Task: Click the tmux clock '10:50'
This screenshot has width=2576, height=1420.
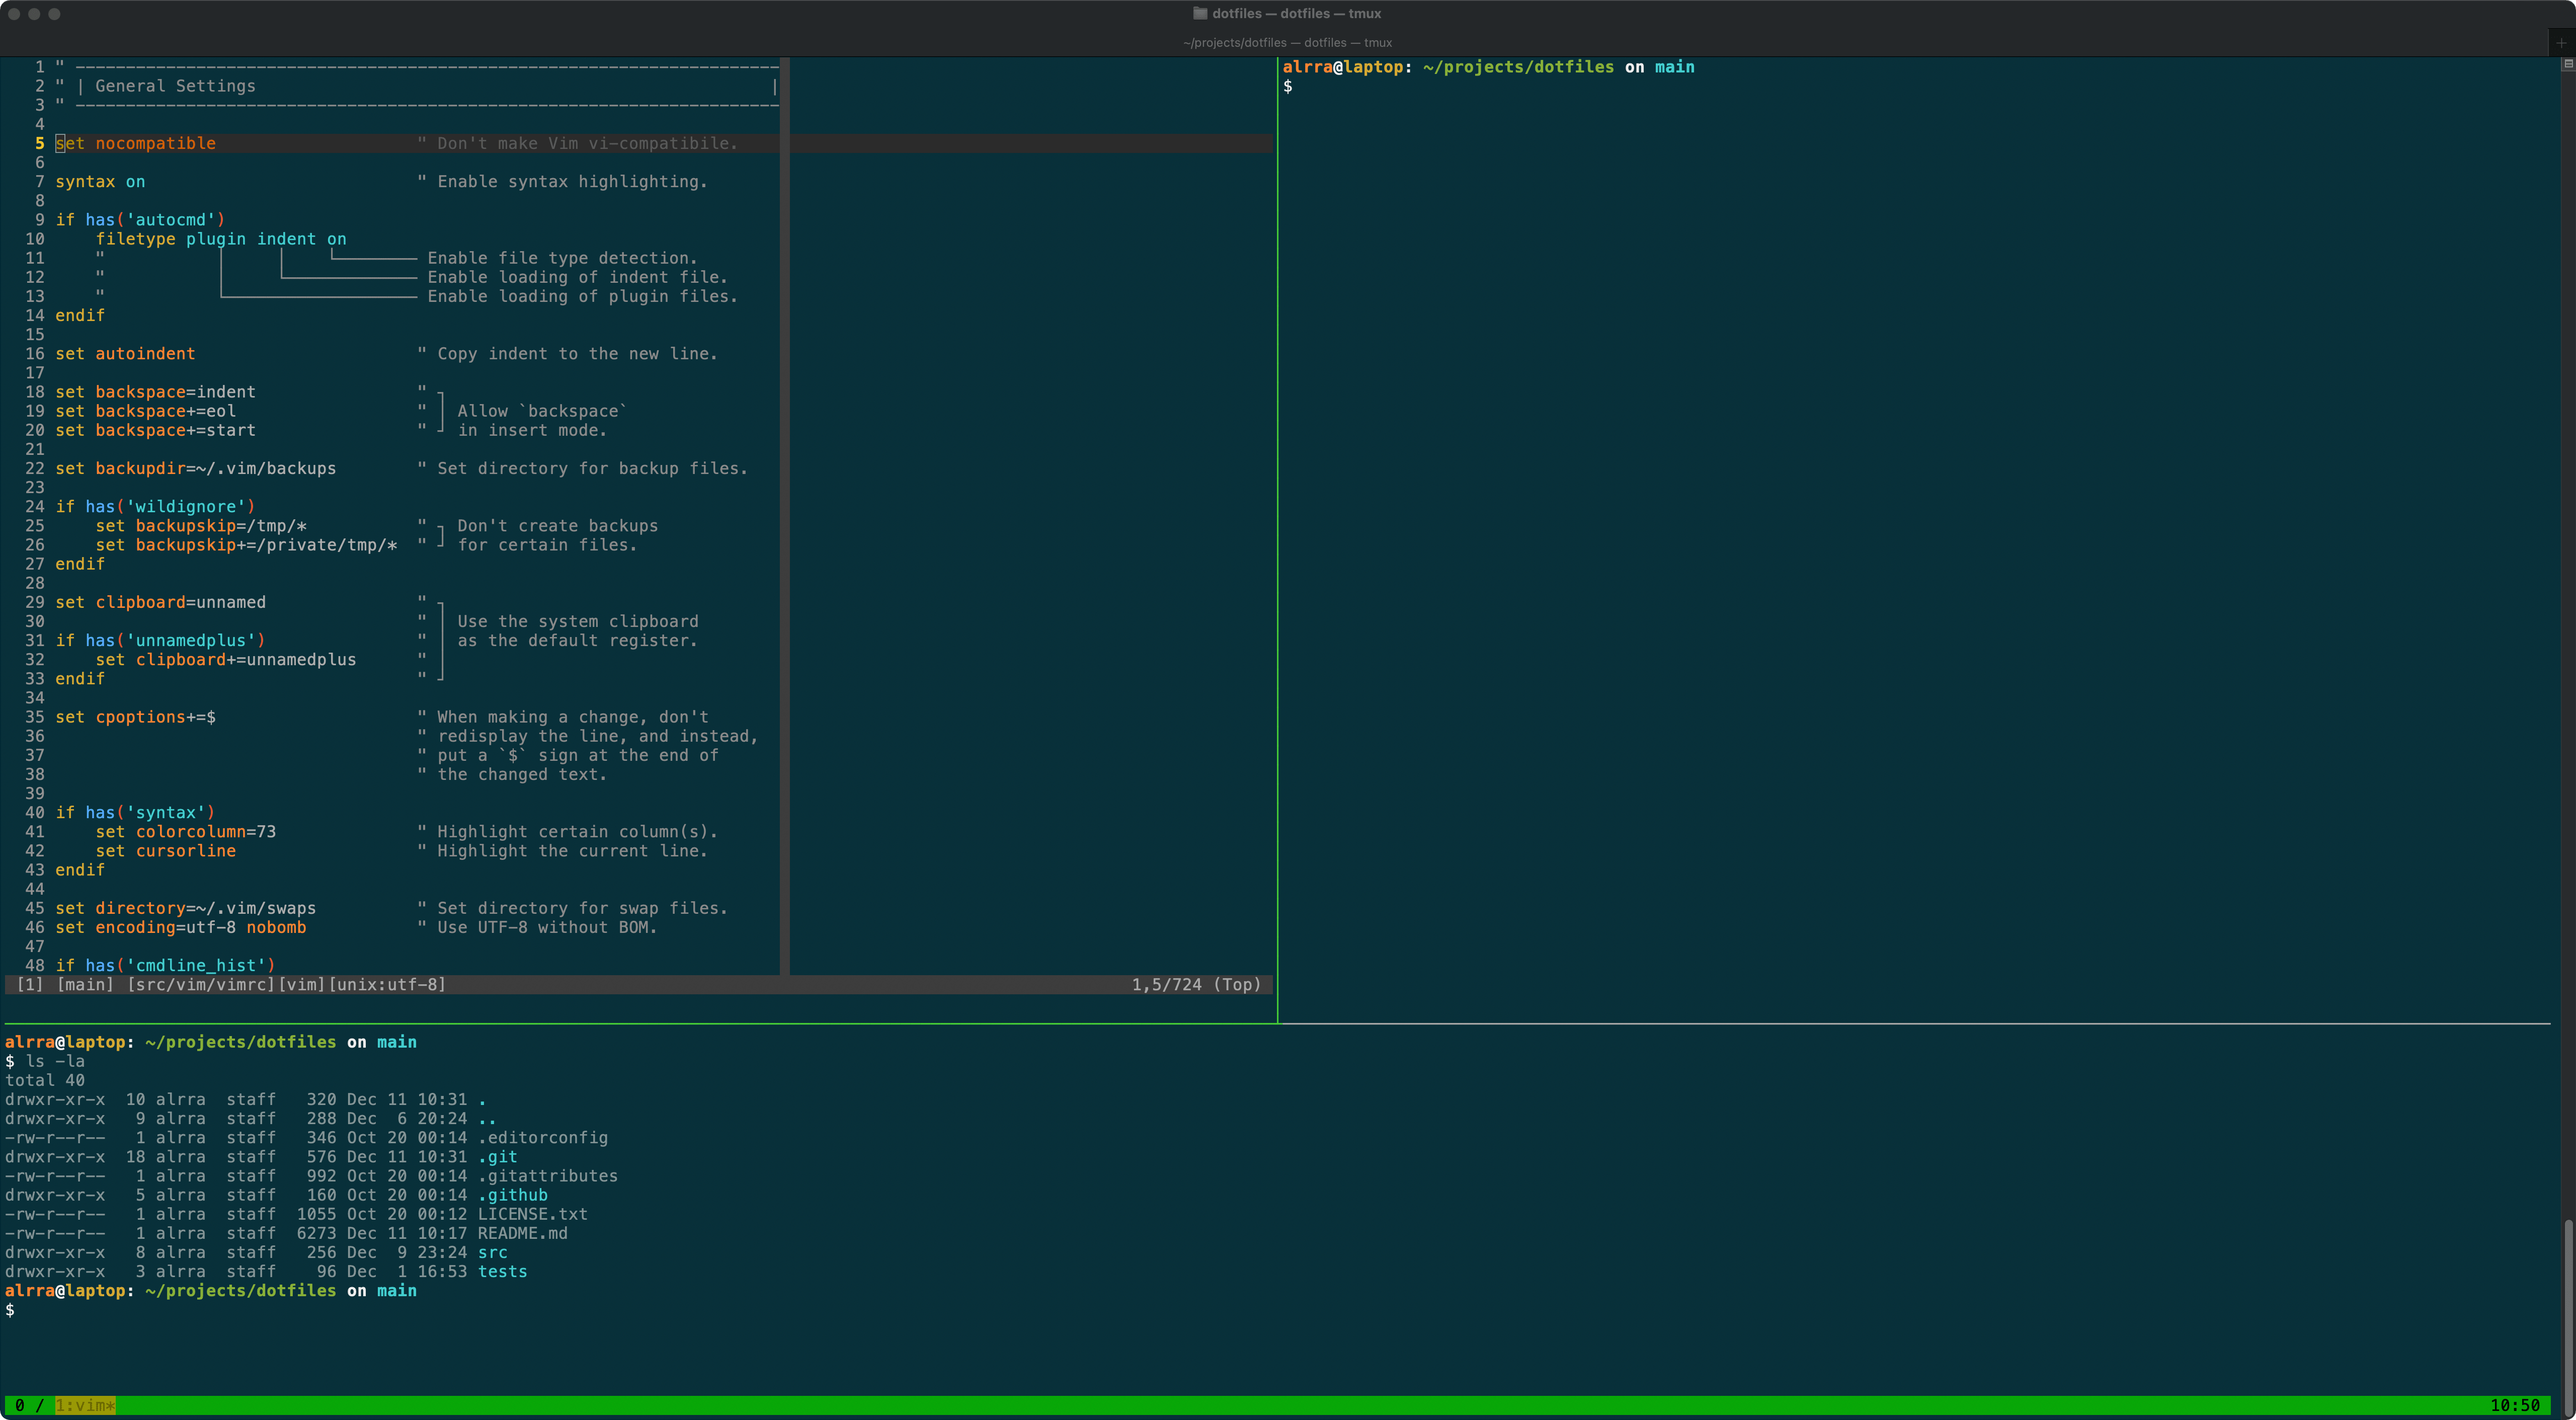Action: click(x=2514, y=1405)
